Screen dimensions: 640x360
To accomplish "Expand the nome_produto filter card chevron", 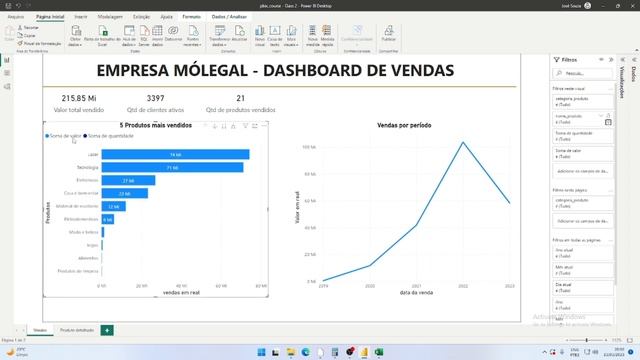I will click(601, 116).
